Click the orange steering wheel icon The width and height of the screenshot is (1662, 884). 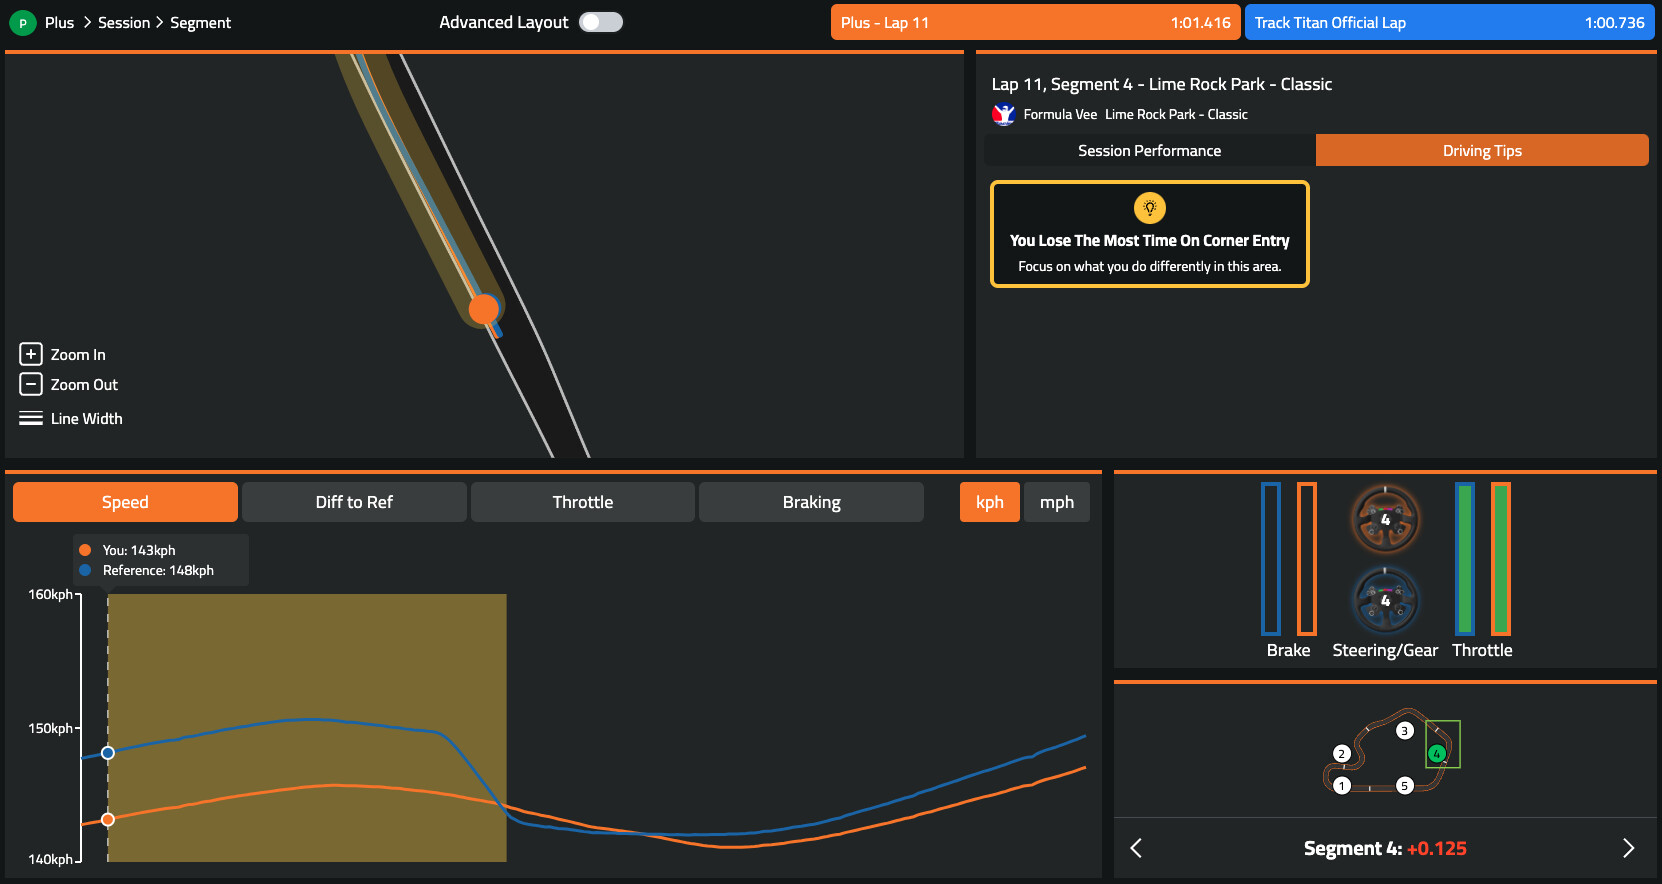pos(1385,519)
